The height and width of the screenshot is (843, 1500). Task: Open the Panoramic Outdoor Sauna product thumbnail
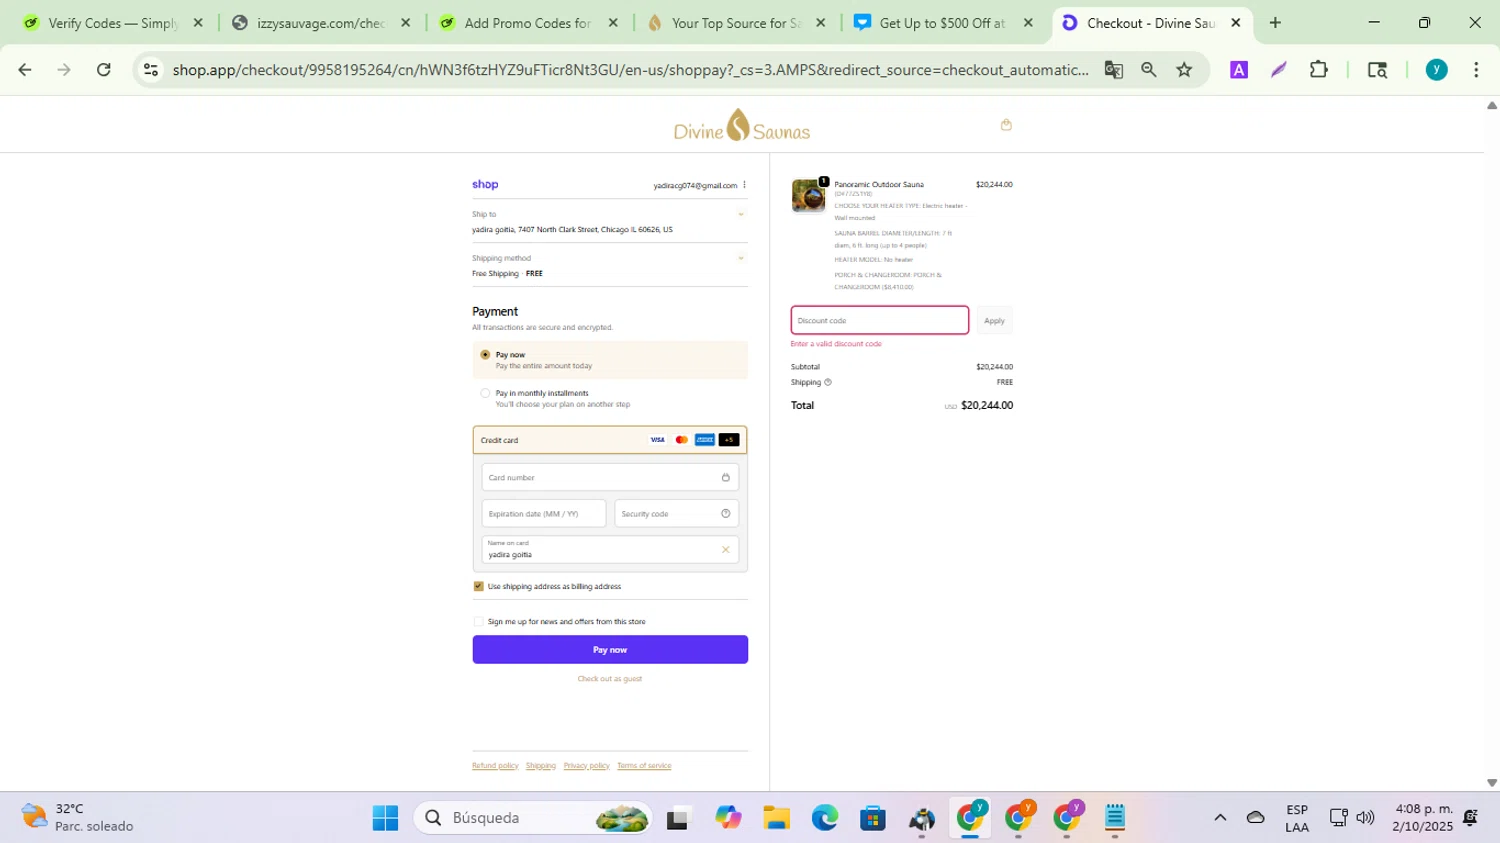pos(808,196)
